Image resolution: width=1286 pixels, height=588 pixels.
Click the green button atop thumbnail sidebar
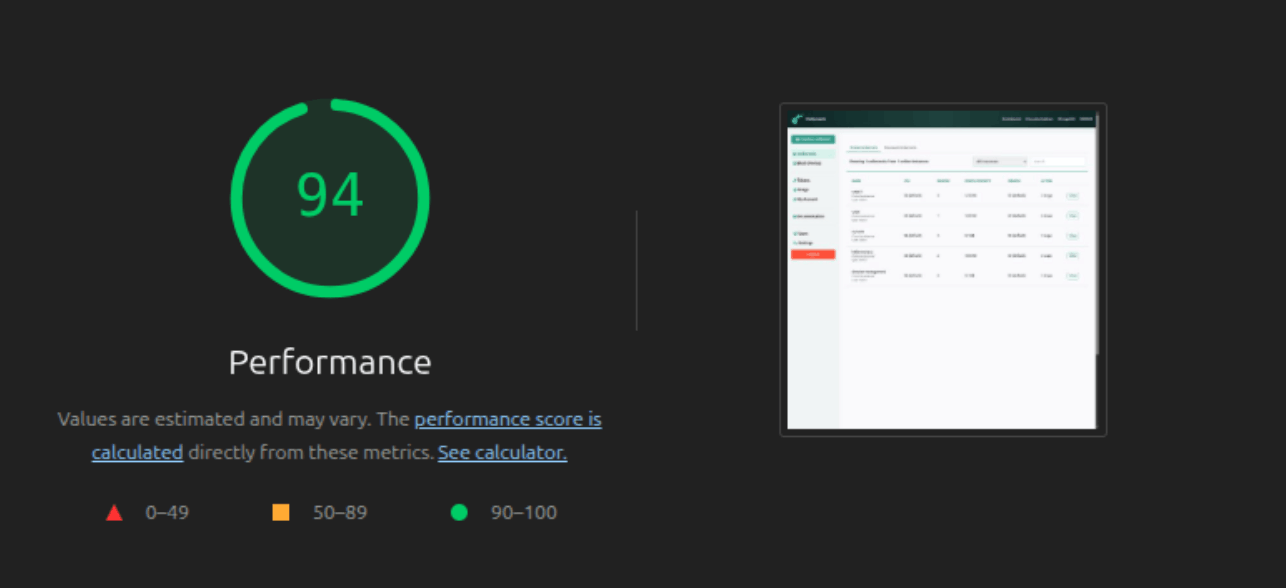coord(813,139)
